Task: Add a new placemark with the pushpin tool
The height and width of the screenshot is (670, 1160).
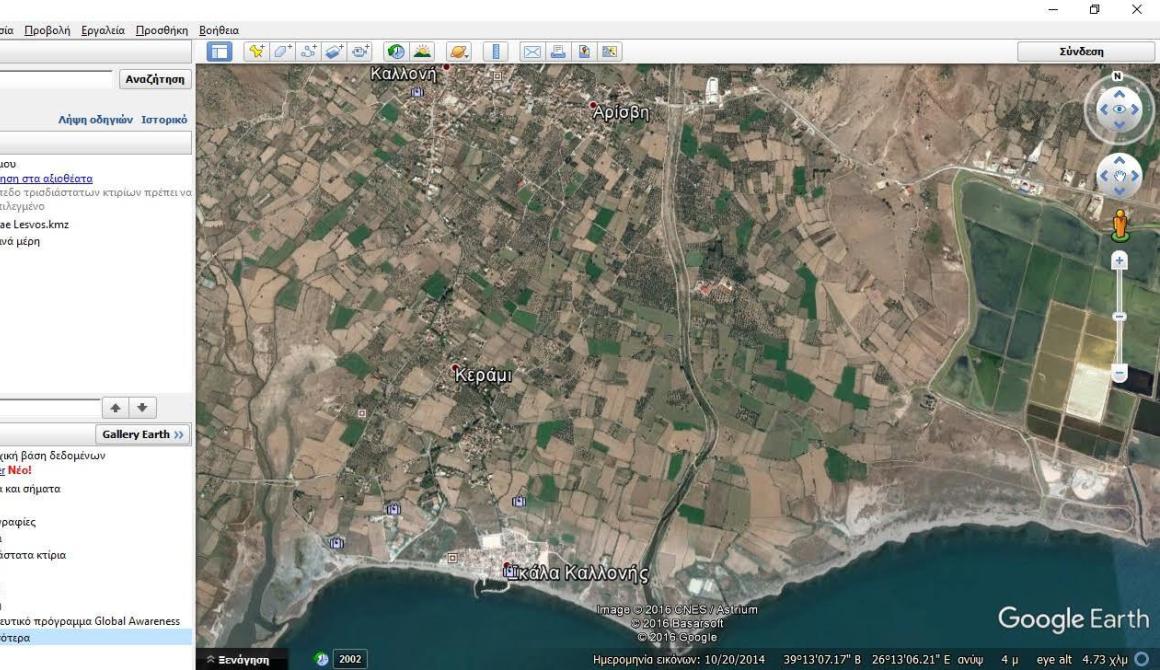Action: (x=256, y=51)
